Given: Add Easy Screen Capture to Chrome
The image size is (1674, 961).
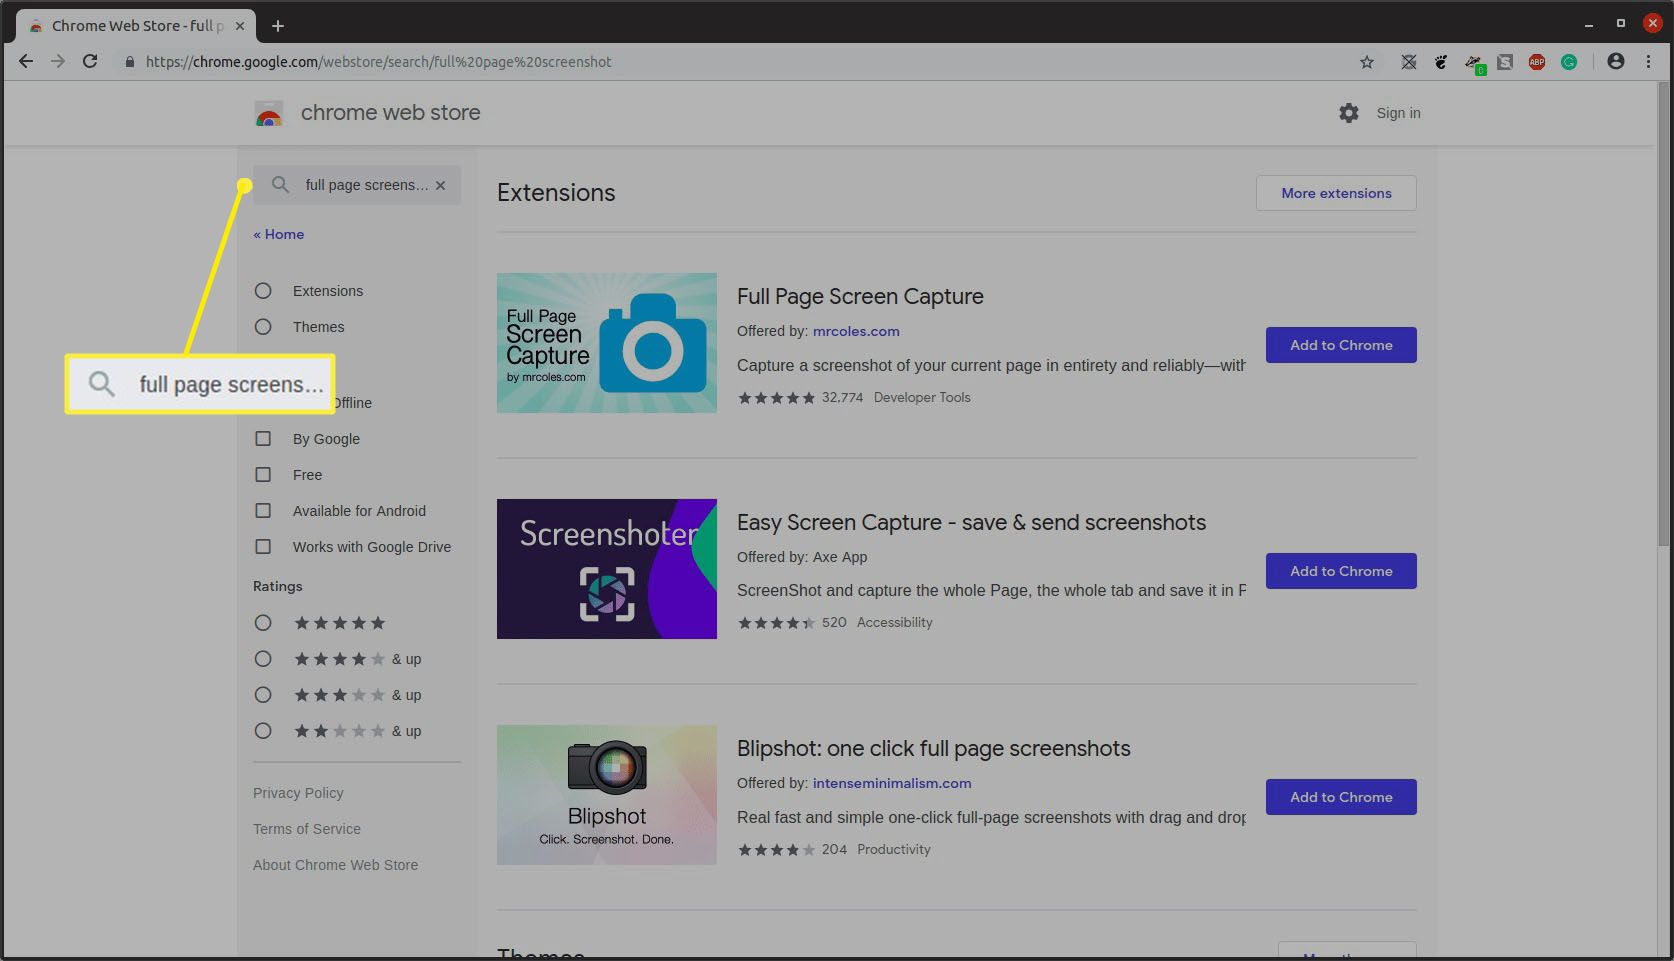Looking at the screenshot, I should pos(1341,571).
